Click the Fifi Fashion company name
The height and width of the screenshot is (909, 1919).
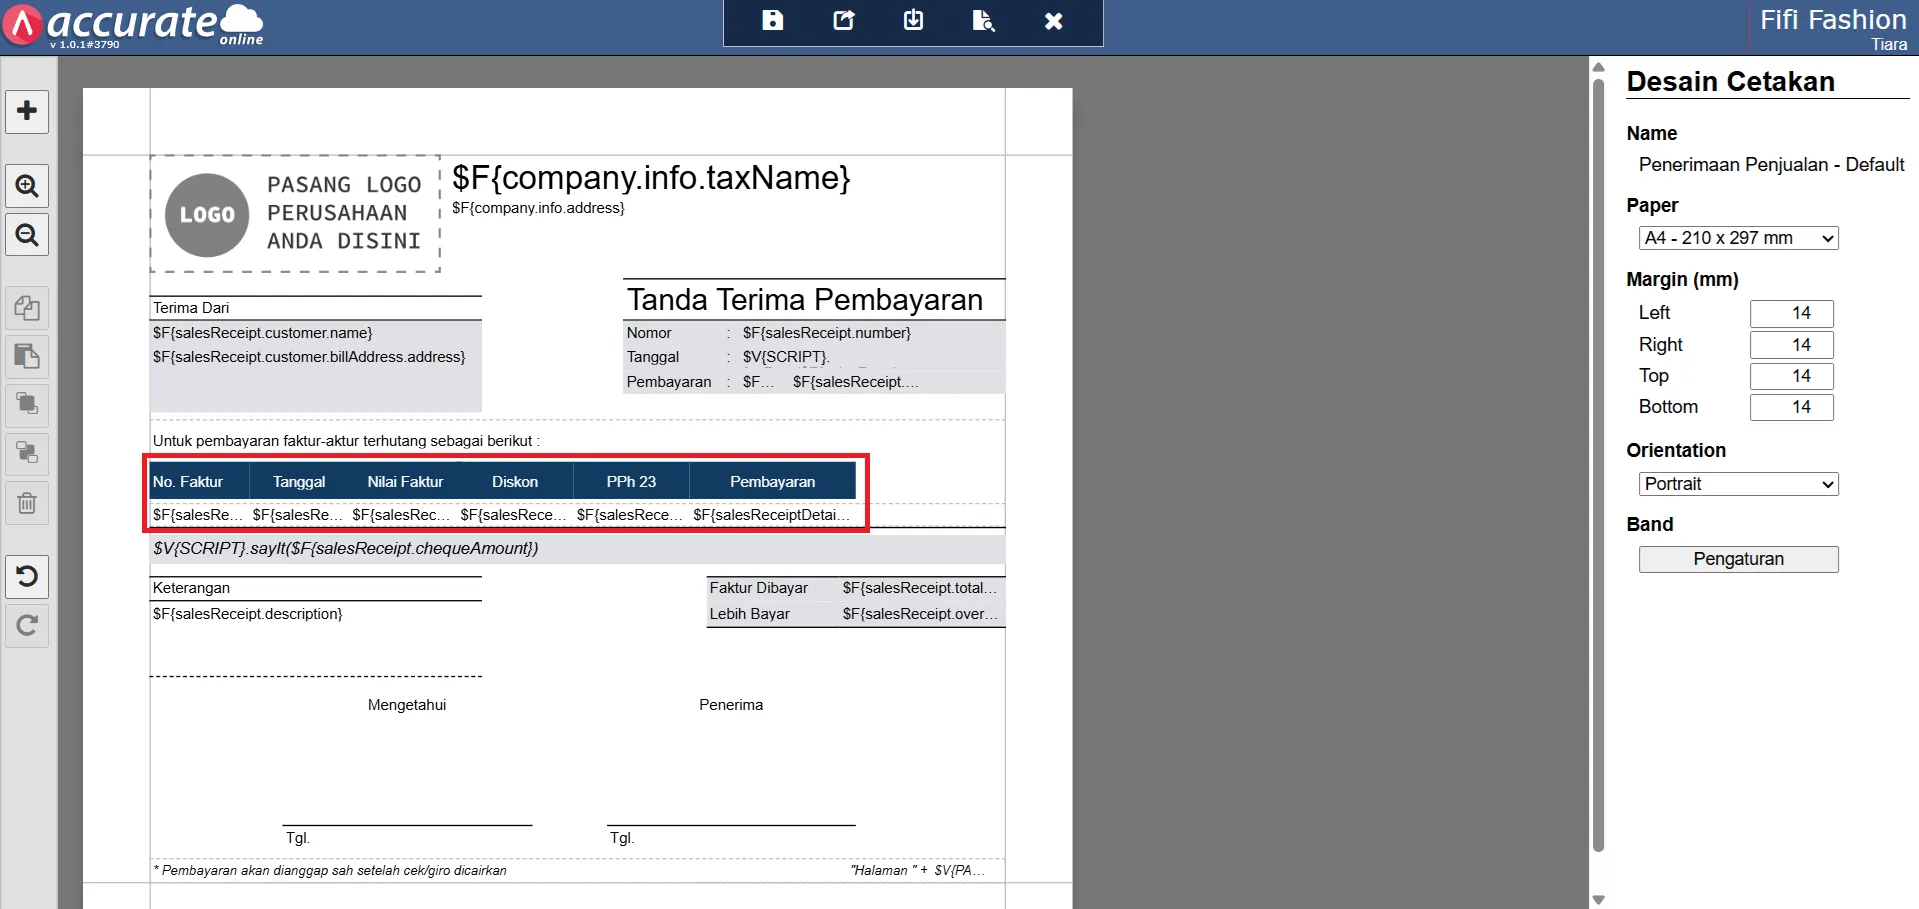(1833, 19)
